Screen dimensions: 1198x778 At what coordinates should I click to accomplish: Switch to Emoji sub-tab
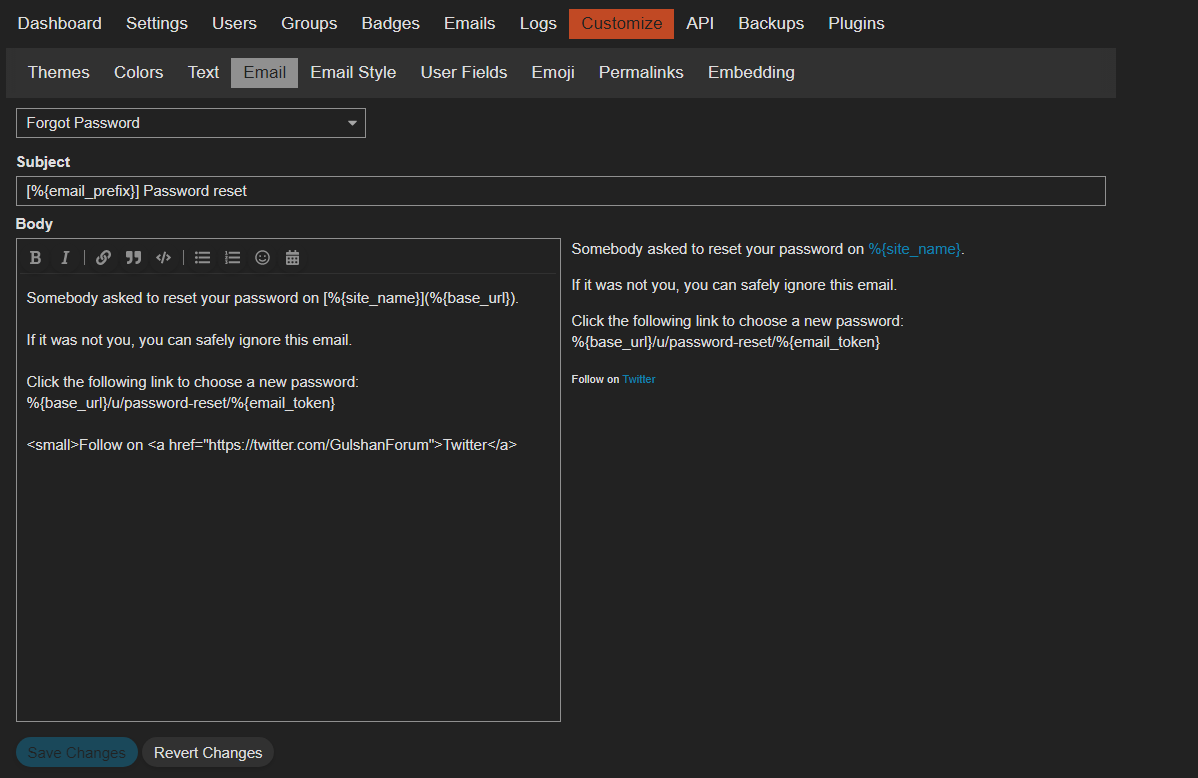(553, 73)
